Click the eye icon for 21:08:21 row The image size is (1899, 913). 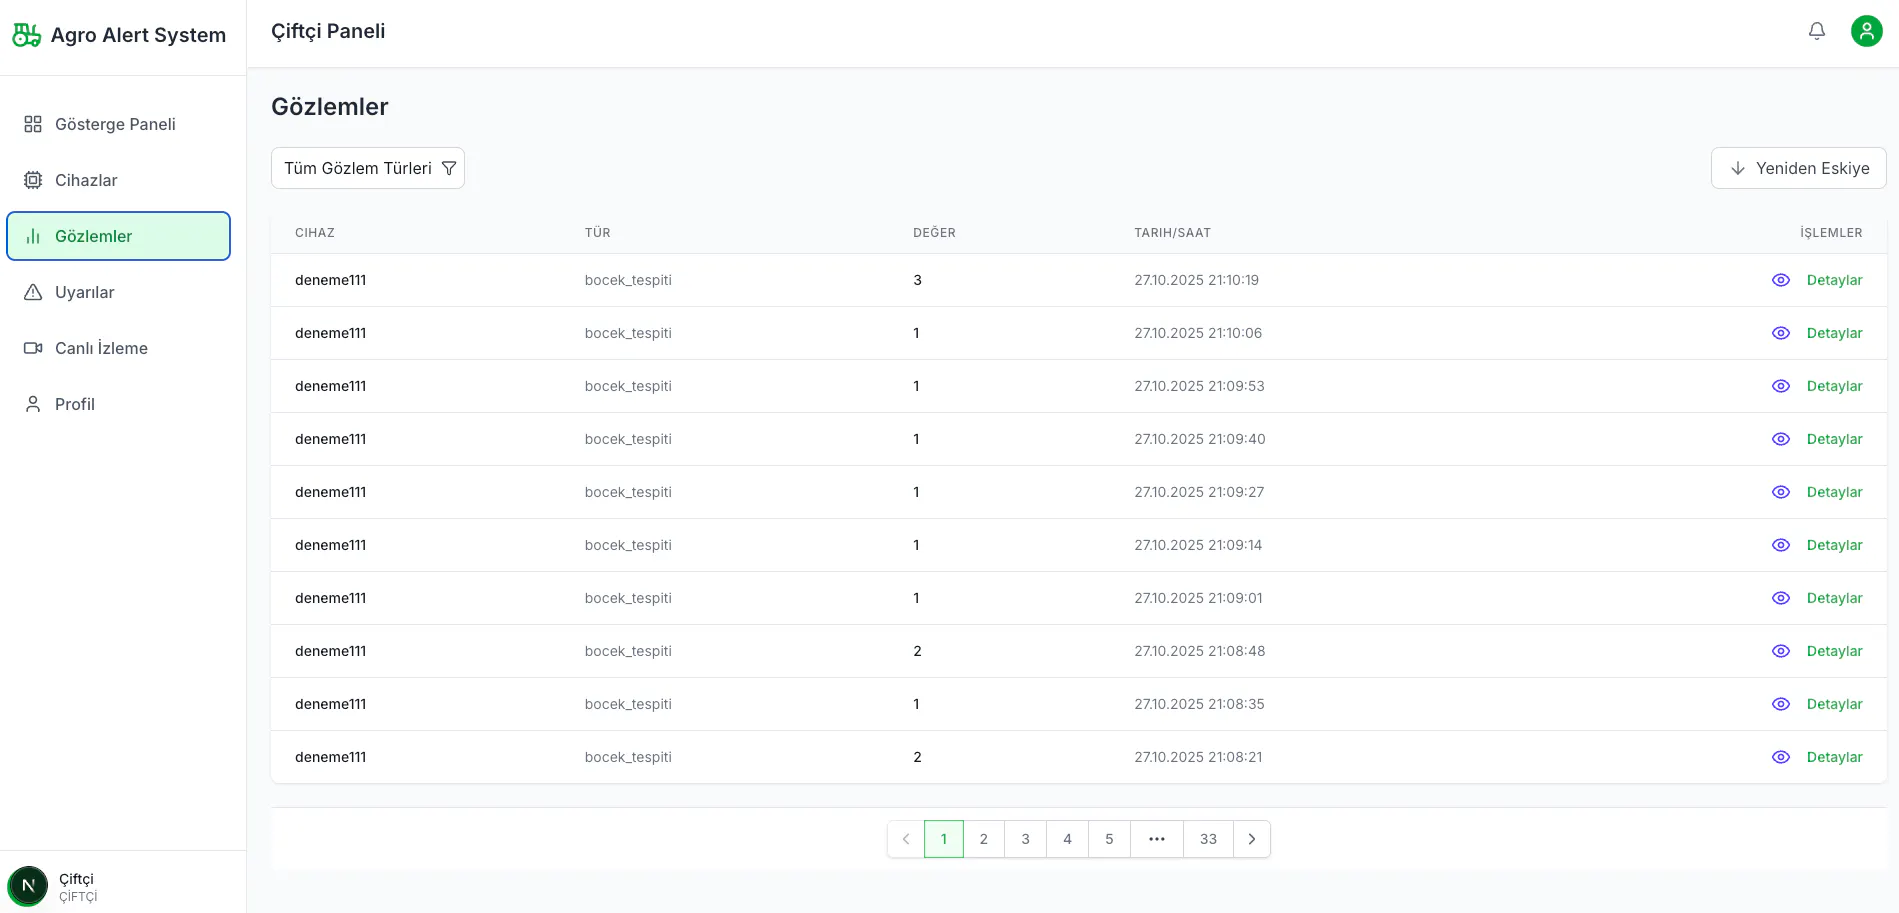coord(1781,757)
